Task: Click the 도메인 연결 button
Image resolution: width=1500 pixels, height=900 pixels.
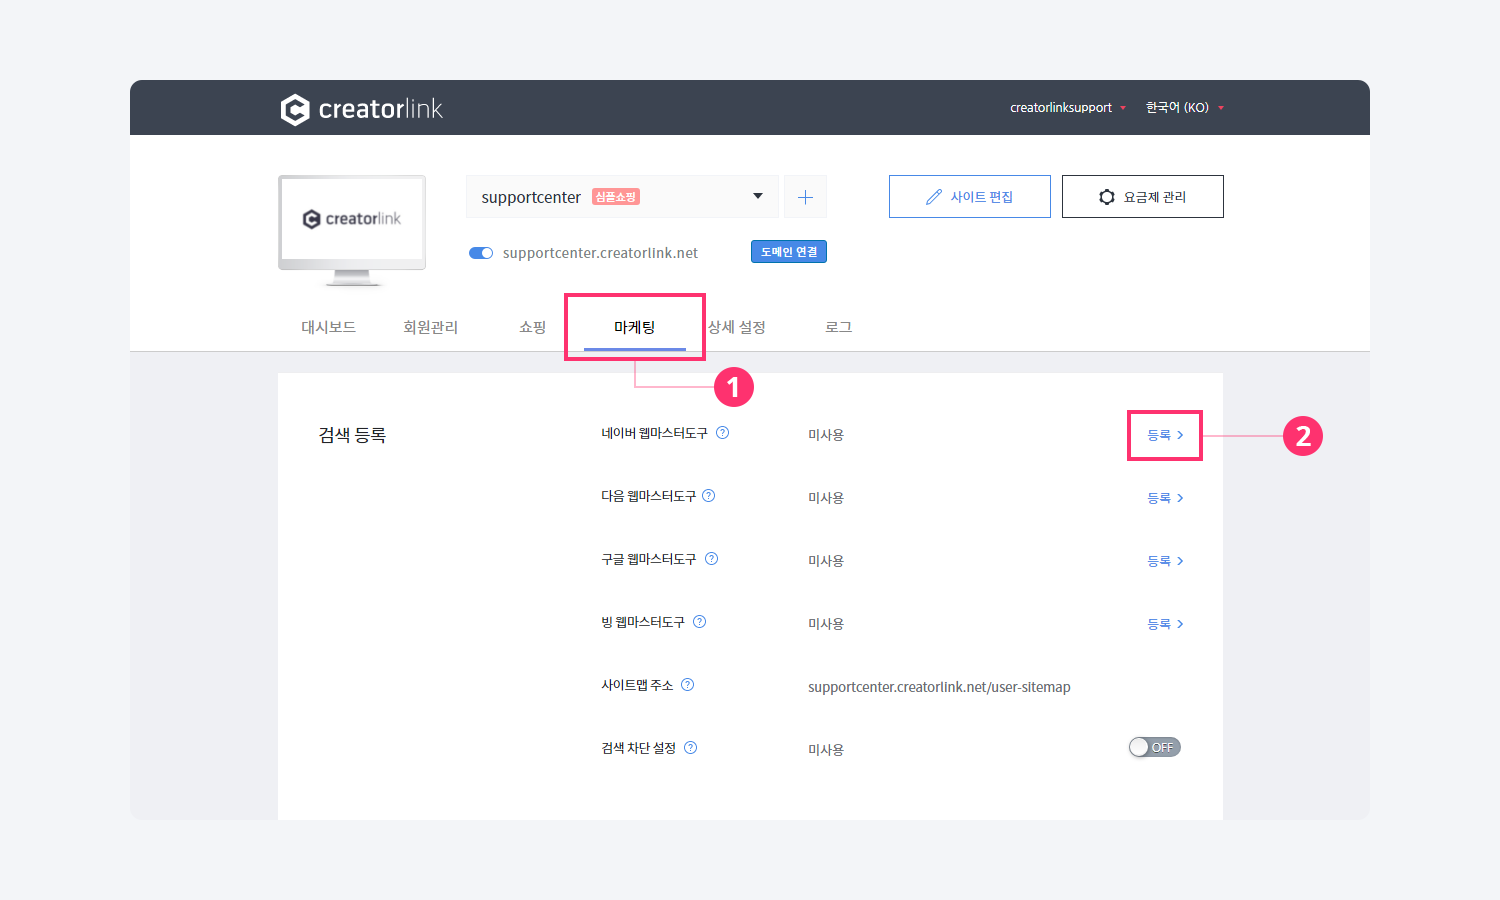Action: (x=788, y=252)
